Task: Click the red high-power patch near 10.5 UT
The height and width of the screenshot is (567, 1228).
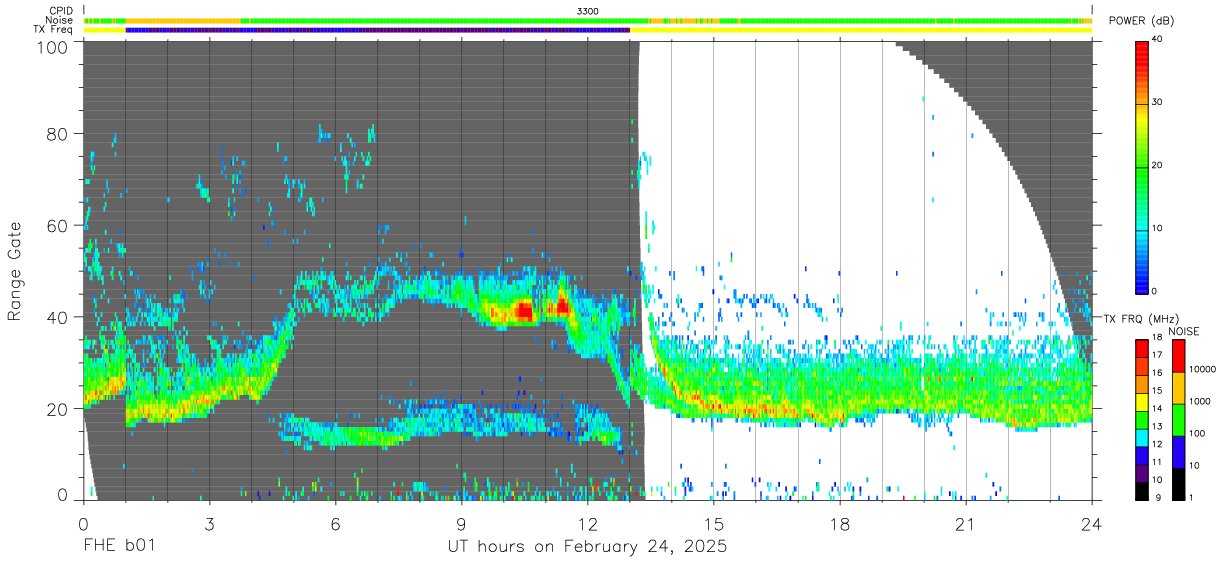Action: coord(523,312)
